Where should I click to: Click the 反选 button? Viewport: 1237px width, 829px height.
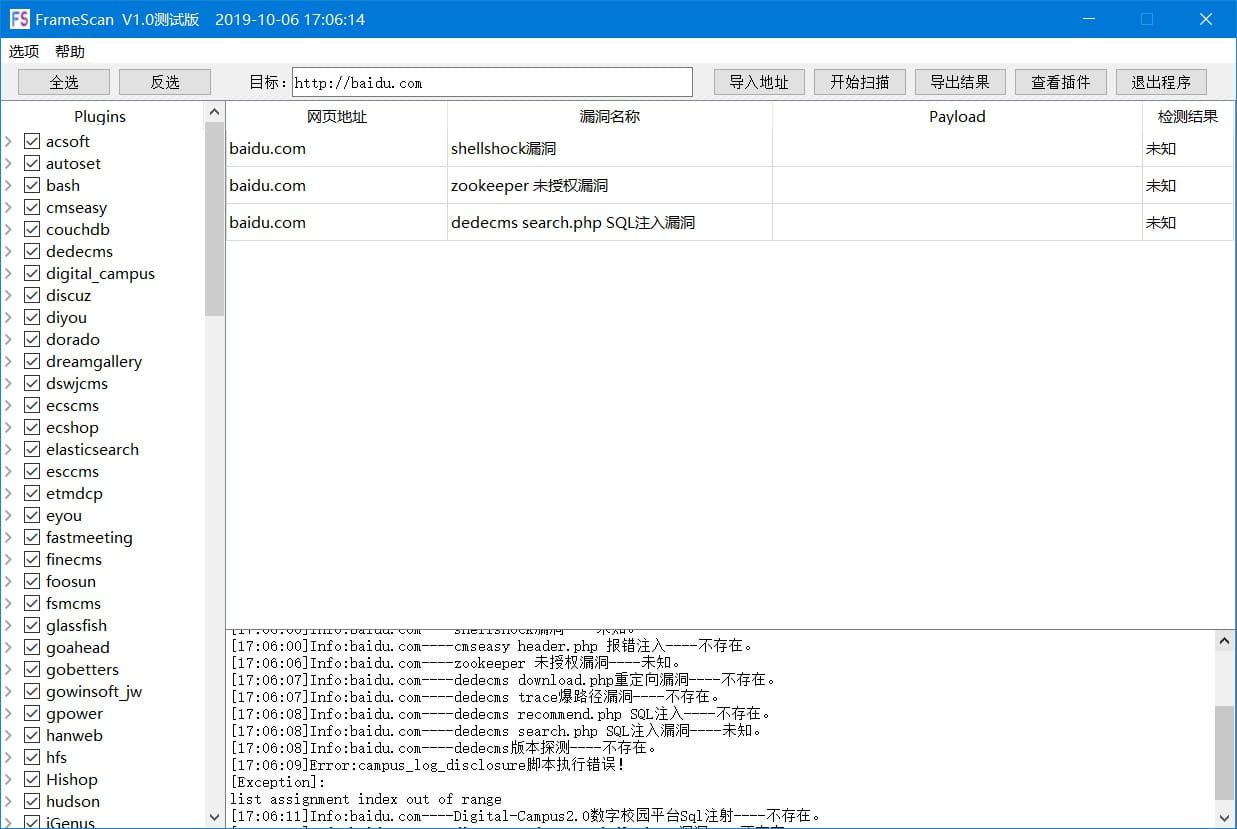(165, 82)
